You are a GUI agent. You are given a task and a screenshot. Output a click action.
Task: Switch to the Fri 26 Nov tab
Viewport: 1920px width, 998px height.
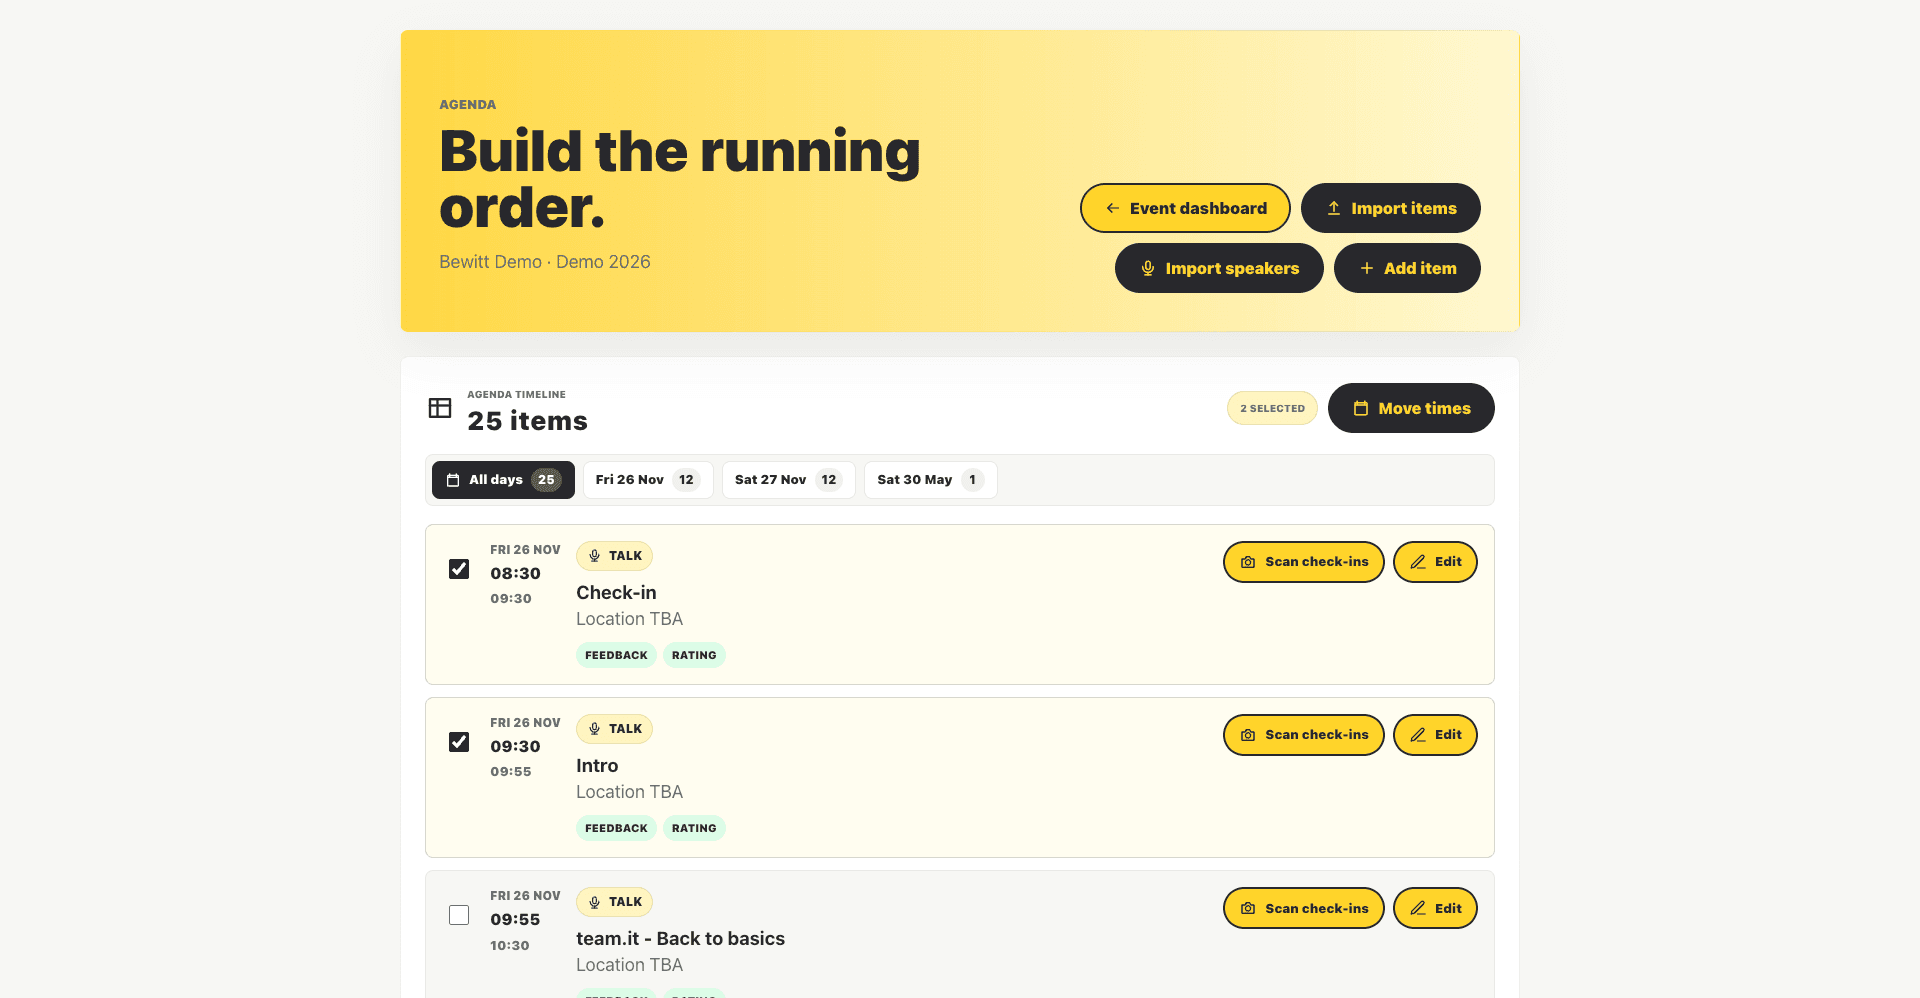click(648, 480)
